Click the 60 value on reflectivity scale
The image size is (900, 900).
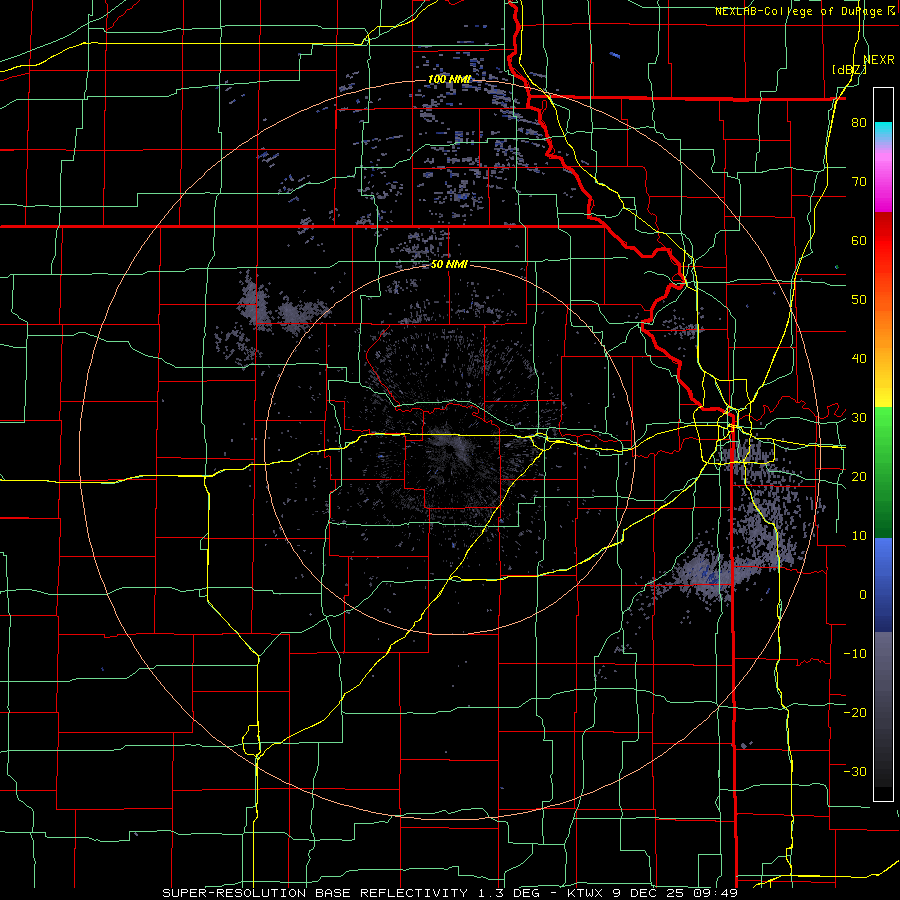(x=859, y=241)
